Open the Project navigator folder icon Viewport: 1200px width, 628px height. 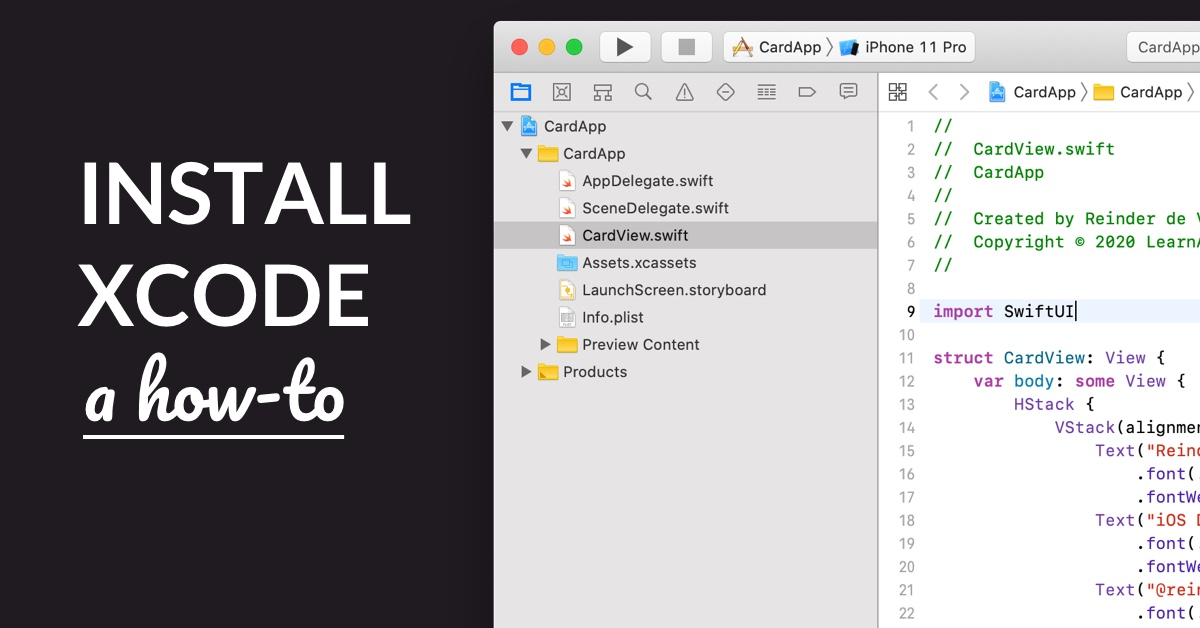coord(521,92)
